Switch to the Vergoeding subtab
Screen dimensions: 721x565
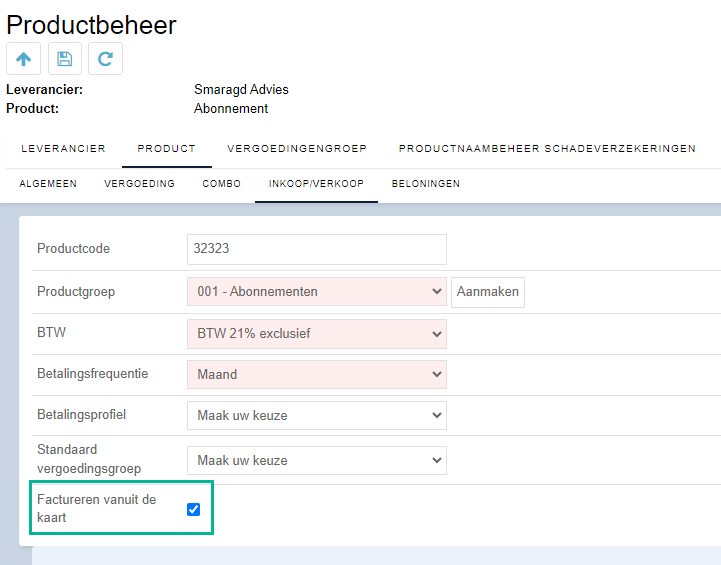tap(139, 183)
